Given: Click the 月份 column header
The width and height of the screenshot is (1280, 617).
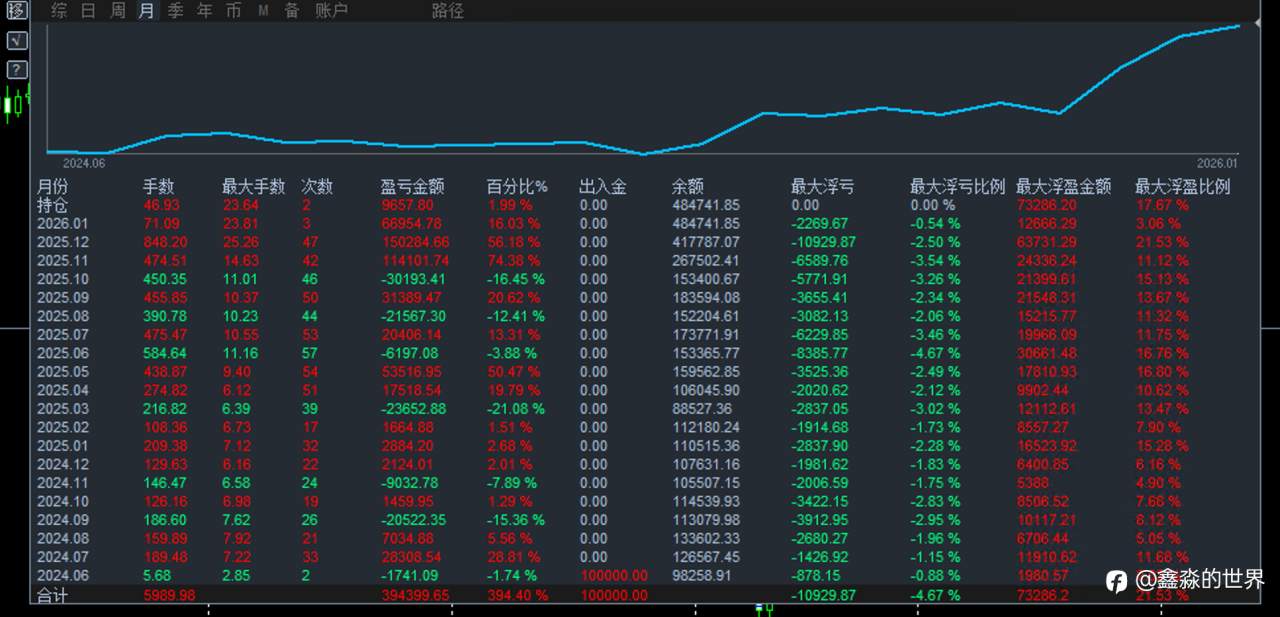Looking at the screenshot, I should 53,187.
